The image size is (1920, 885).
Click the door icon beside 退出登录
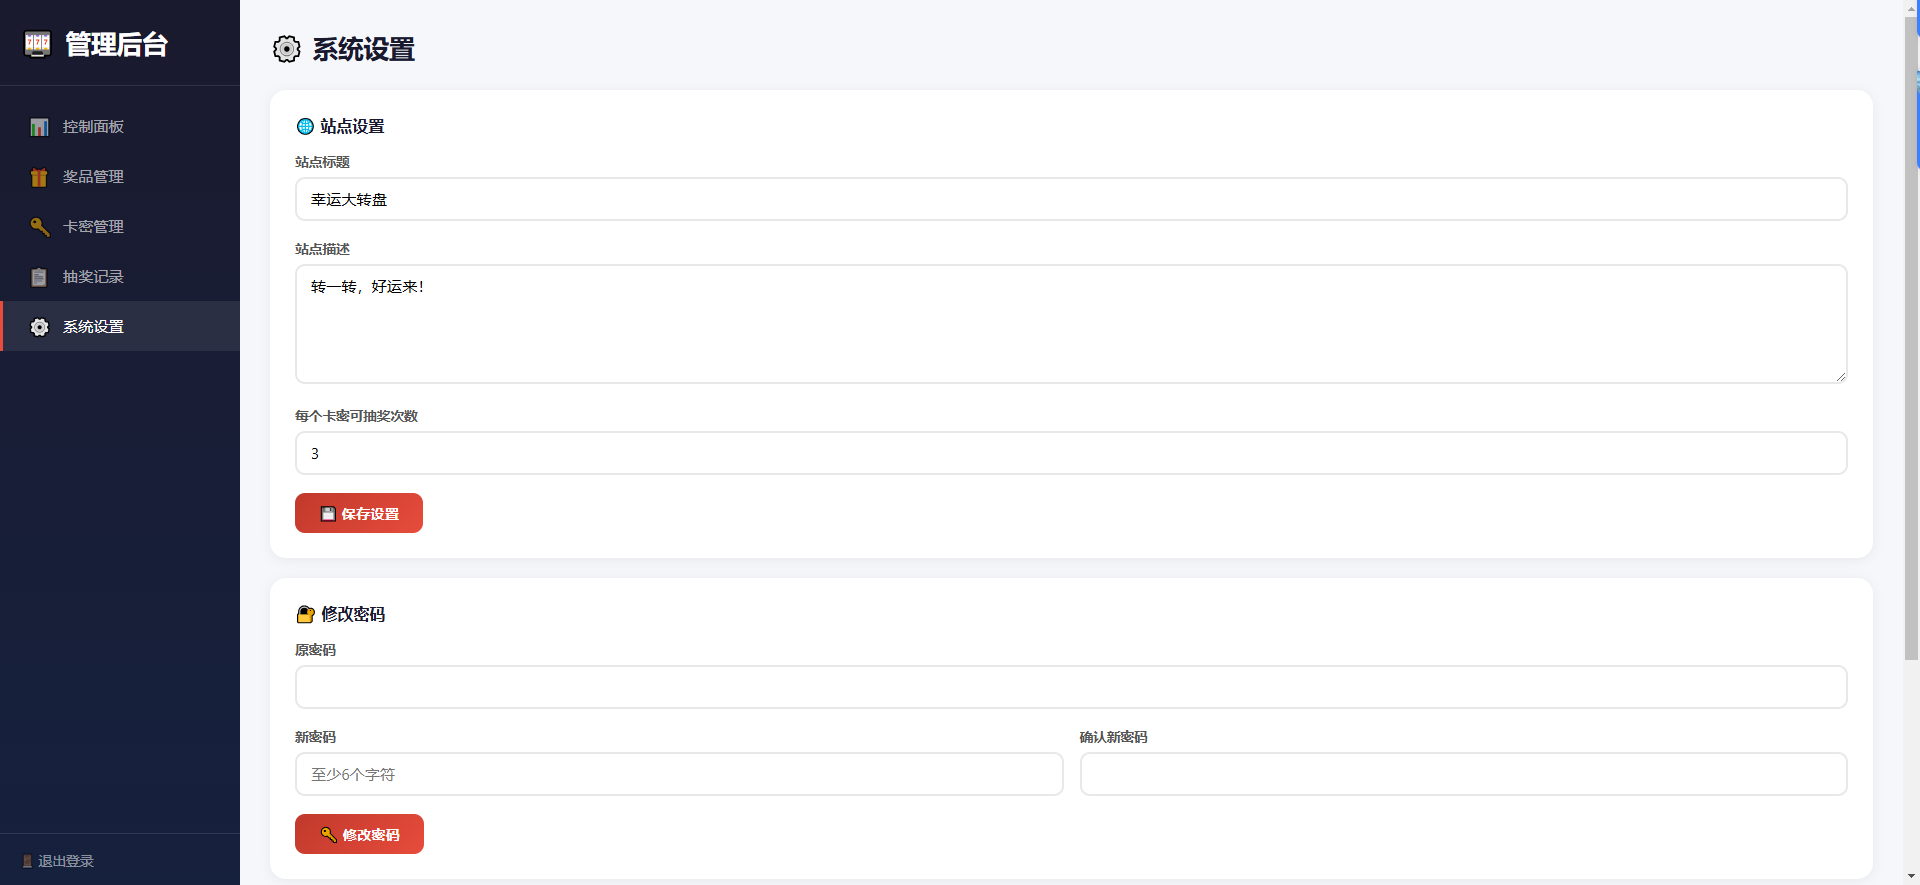click(27, 861)
